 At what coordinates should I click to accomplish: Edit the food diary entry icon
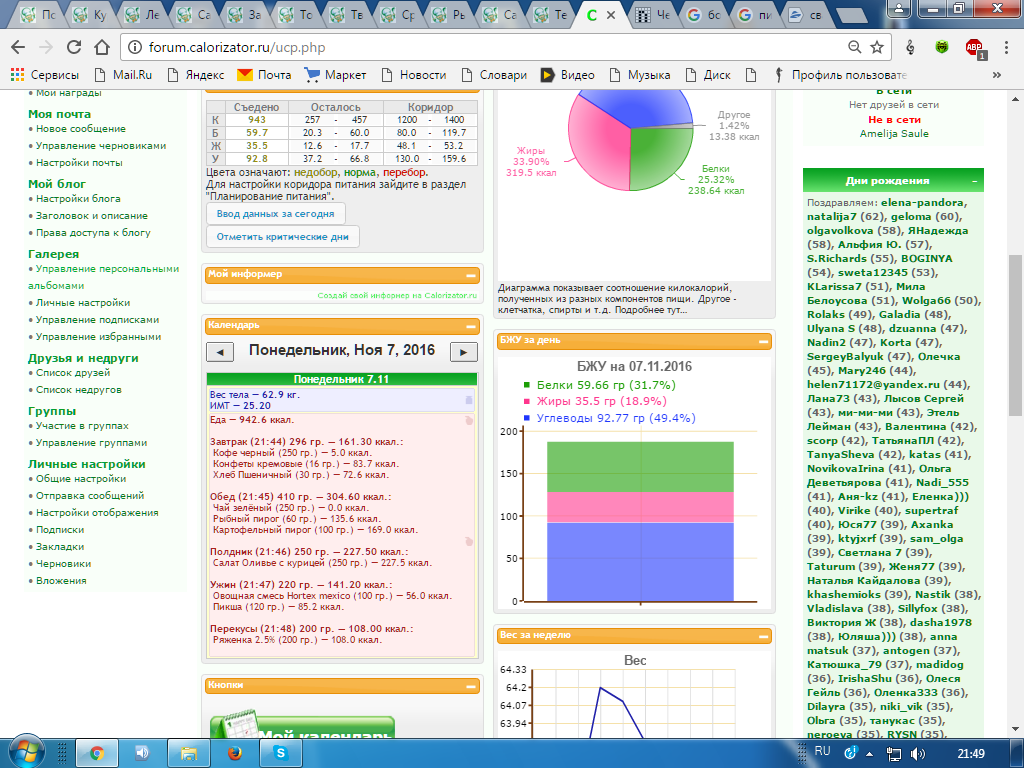[468, 420]
